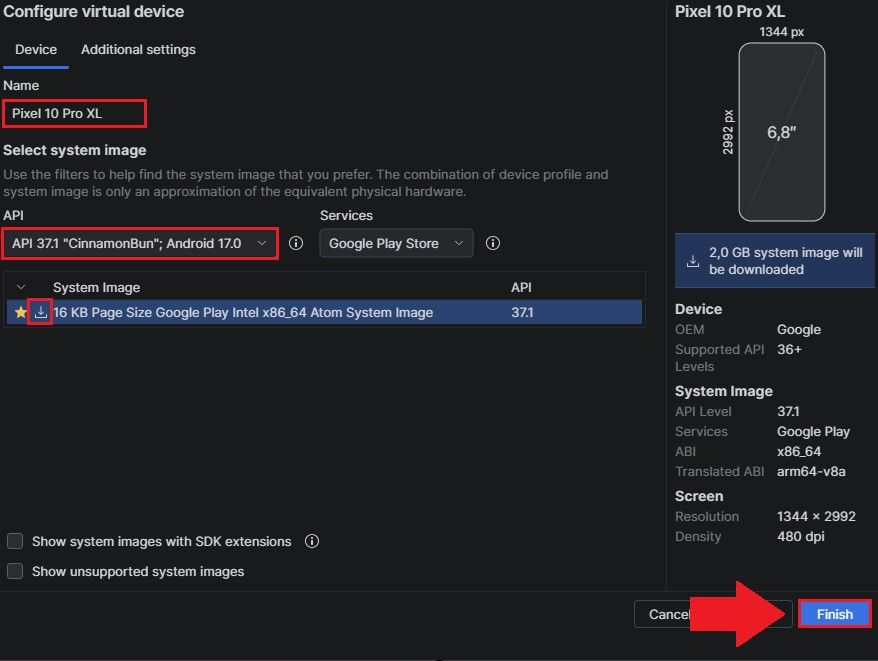
Task: Collapse the System Image table group chevron
Action: click(21, 287)
